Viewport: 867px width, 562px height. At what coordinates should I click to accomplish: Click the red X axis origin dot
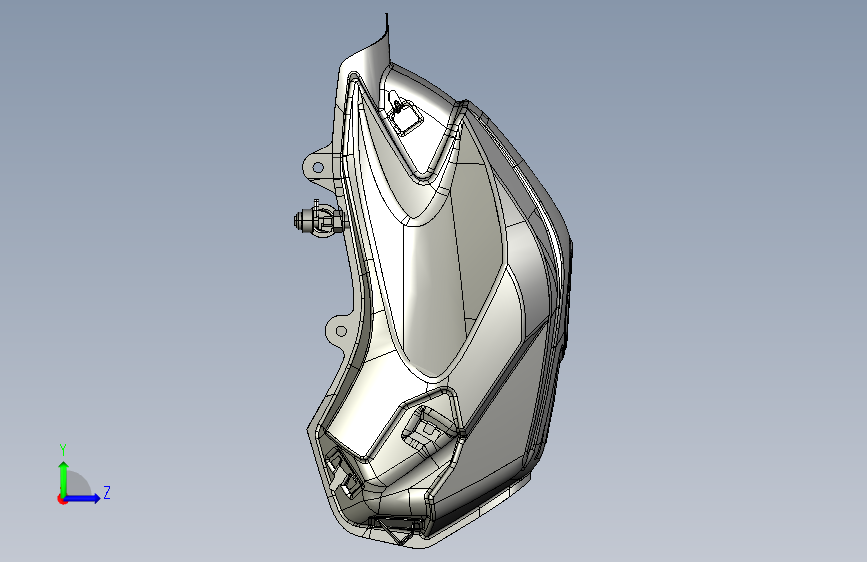62,499
